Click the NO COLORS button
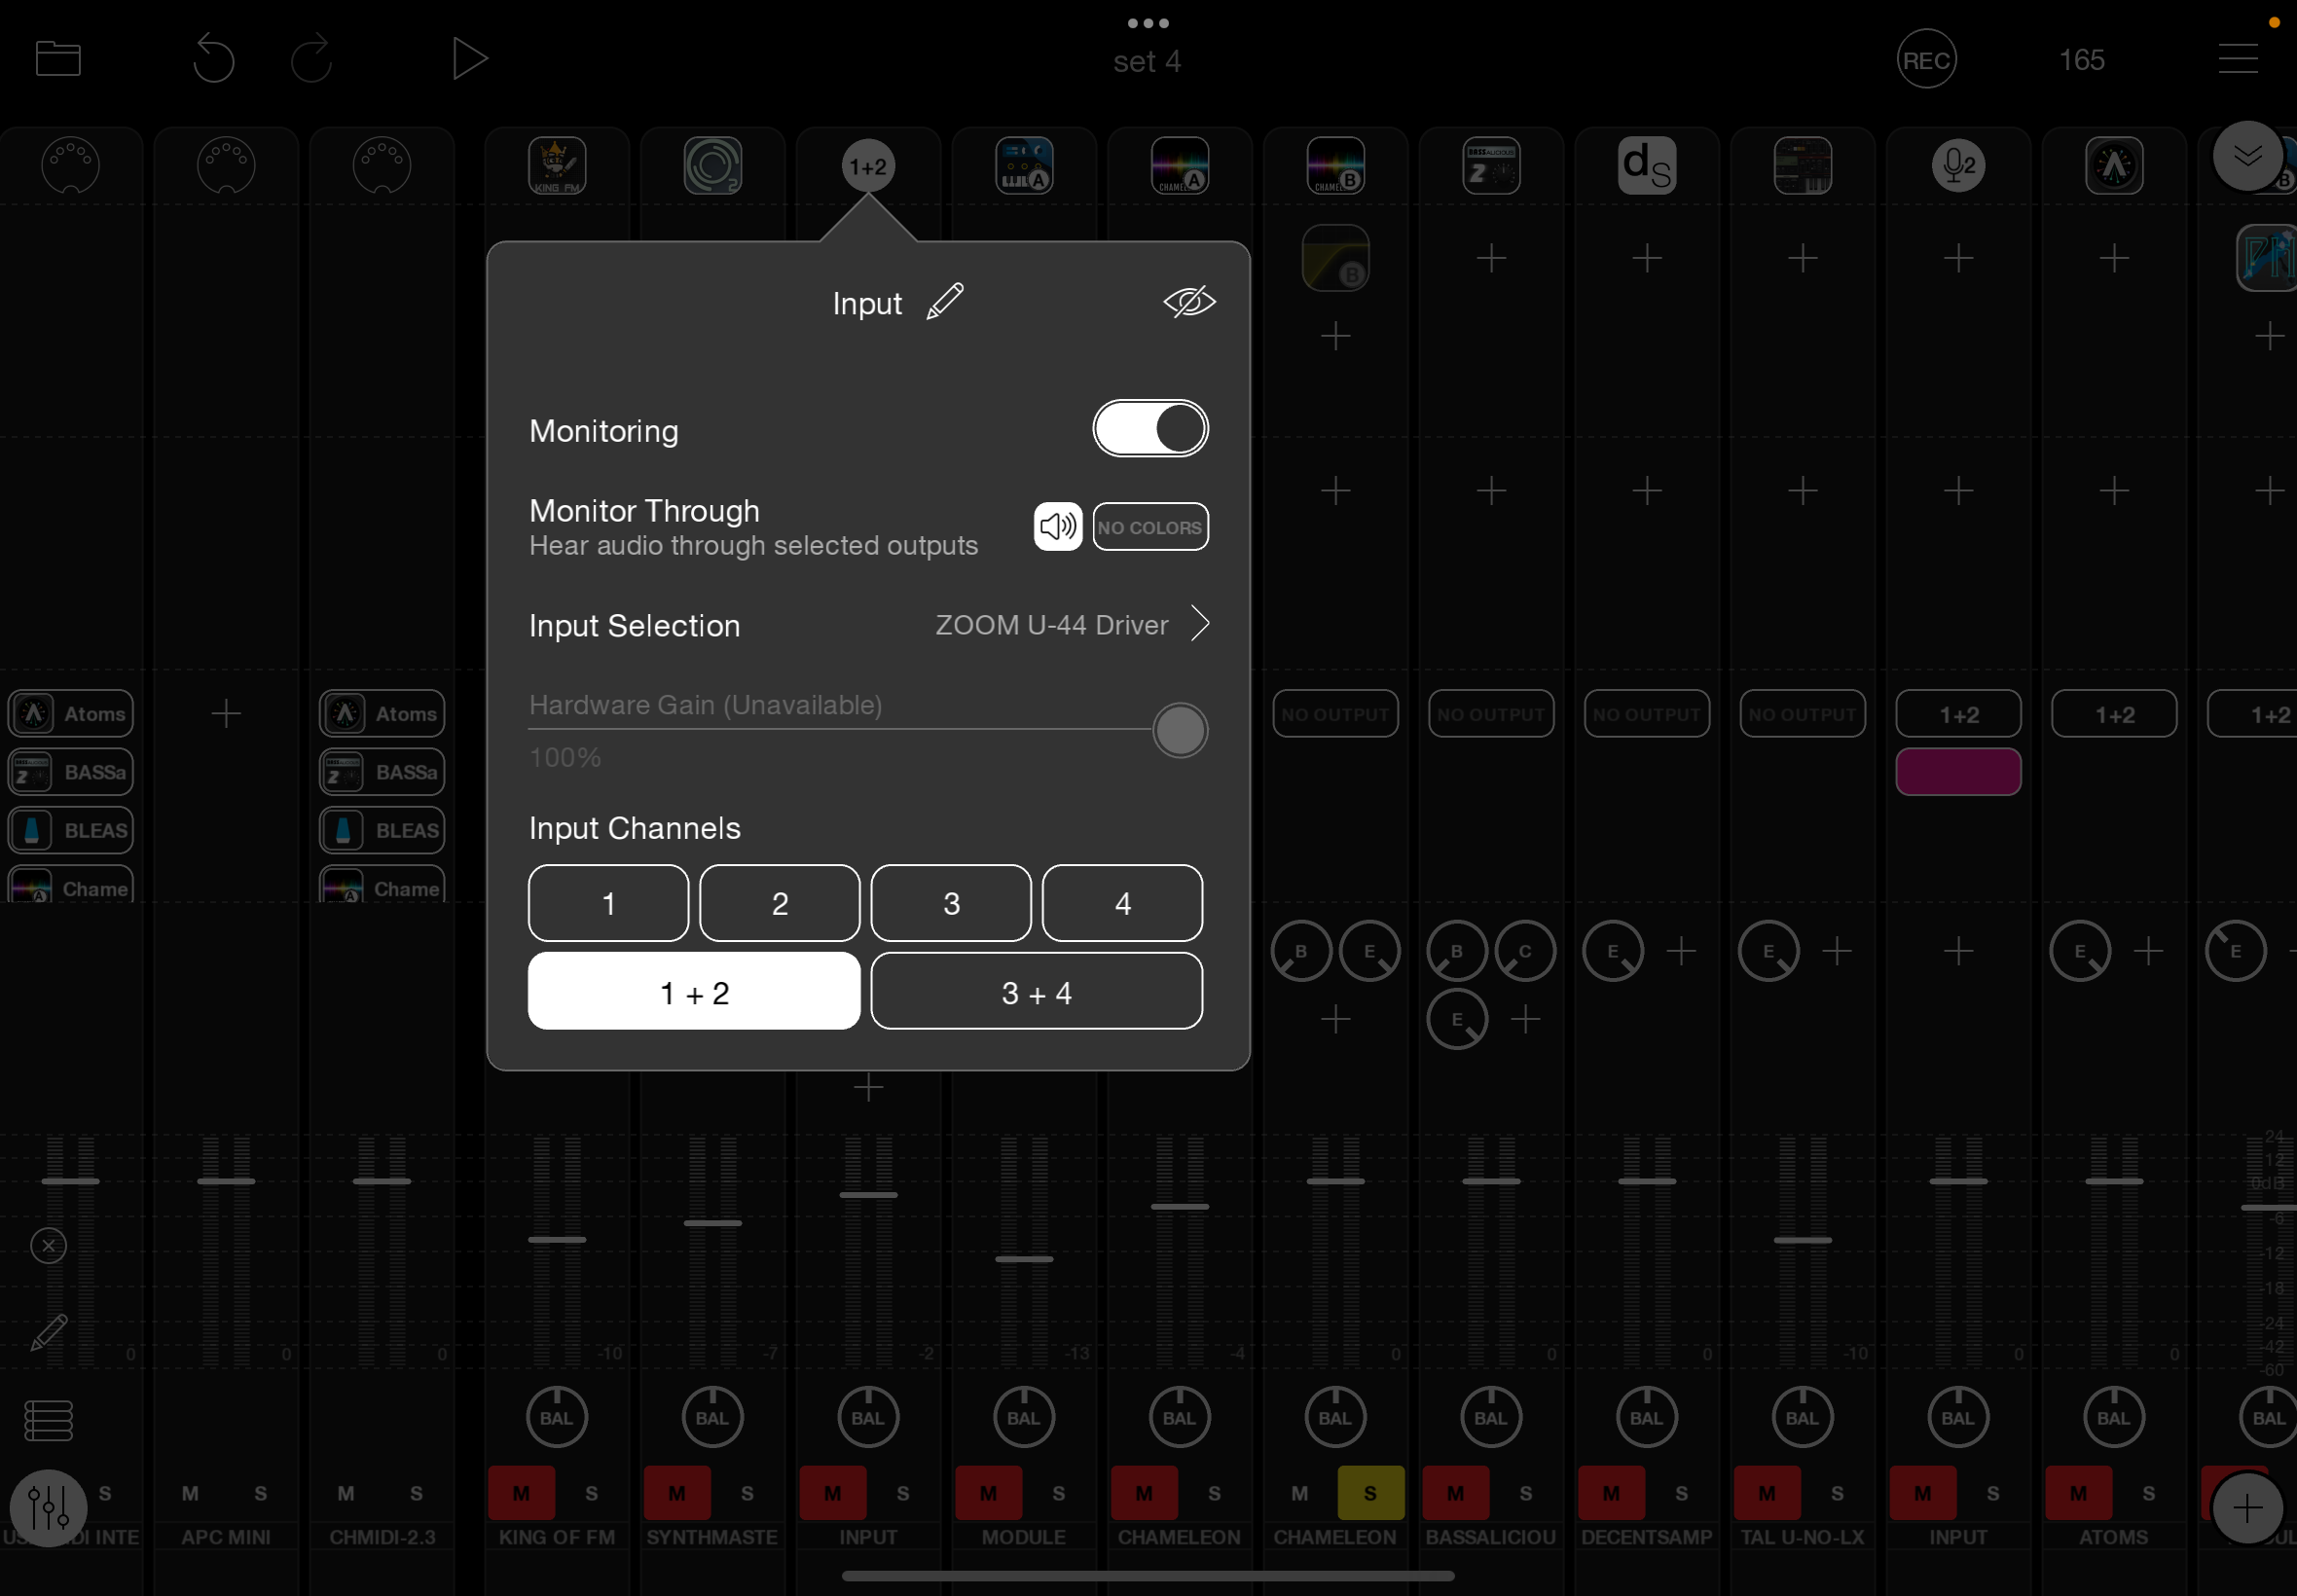This screenshot has width=2297, height=1596. [1150, 526]
